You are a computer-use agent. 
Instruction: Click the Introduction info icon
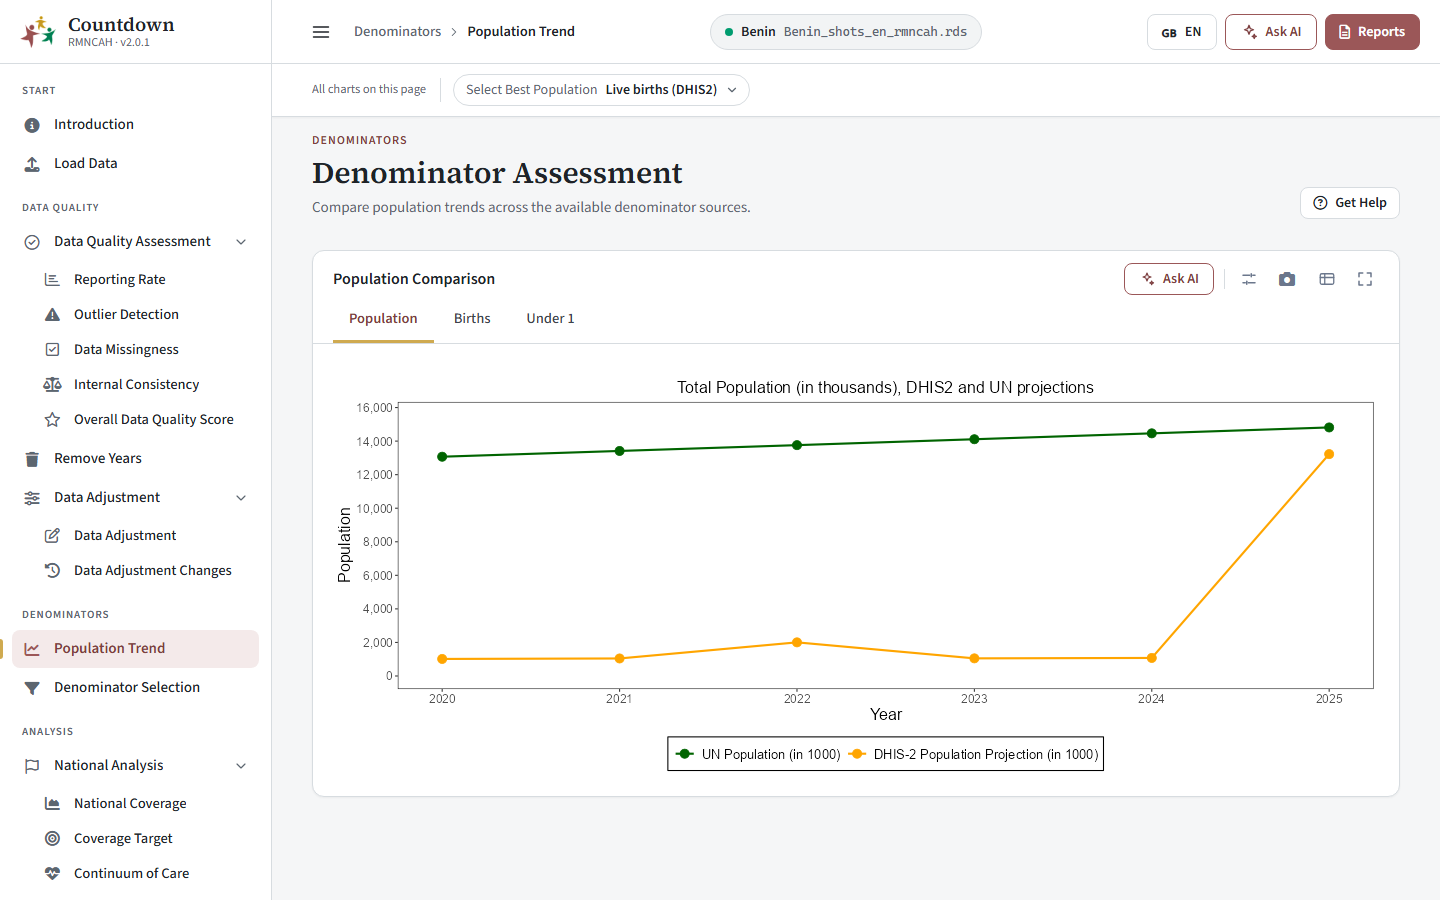pyautogui.click(x=32, y=125)
